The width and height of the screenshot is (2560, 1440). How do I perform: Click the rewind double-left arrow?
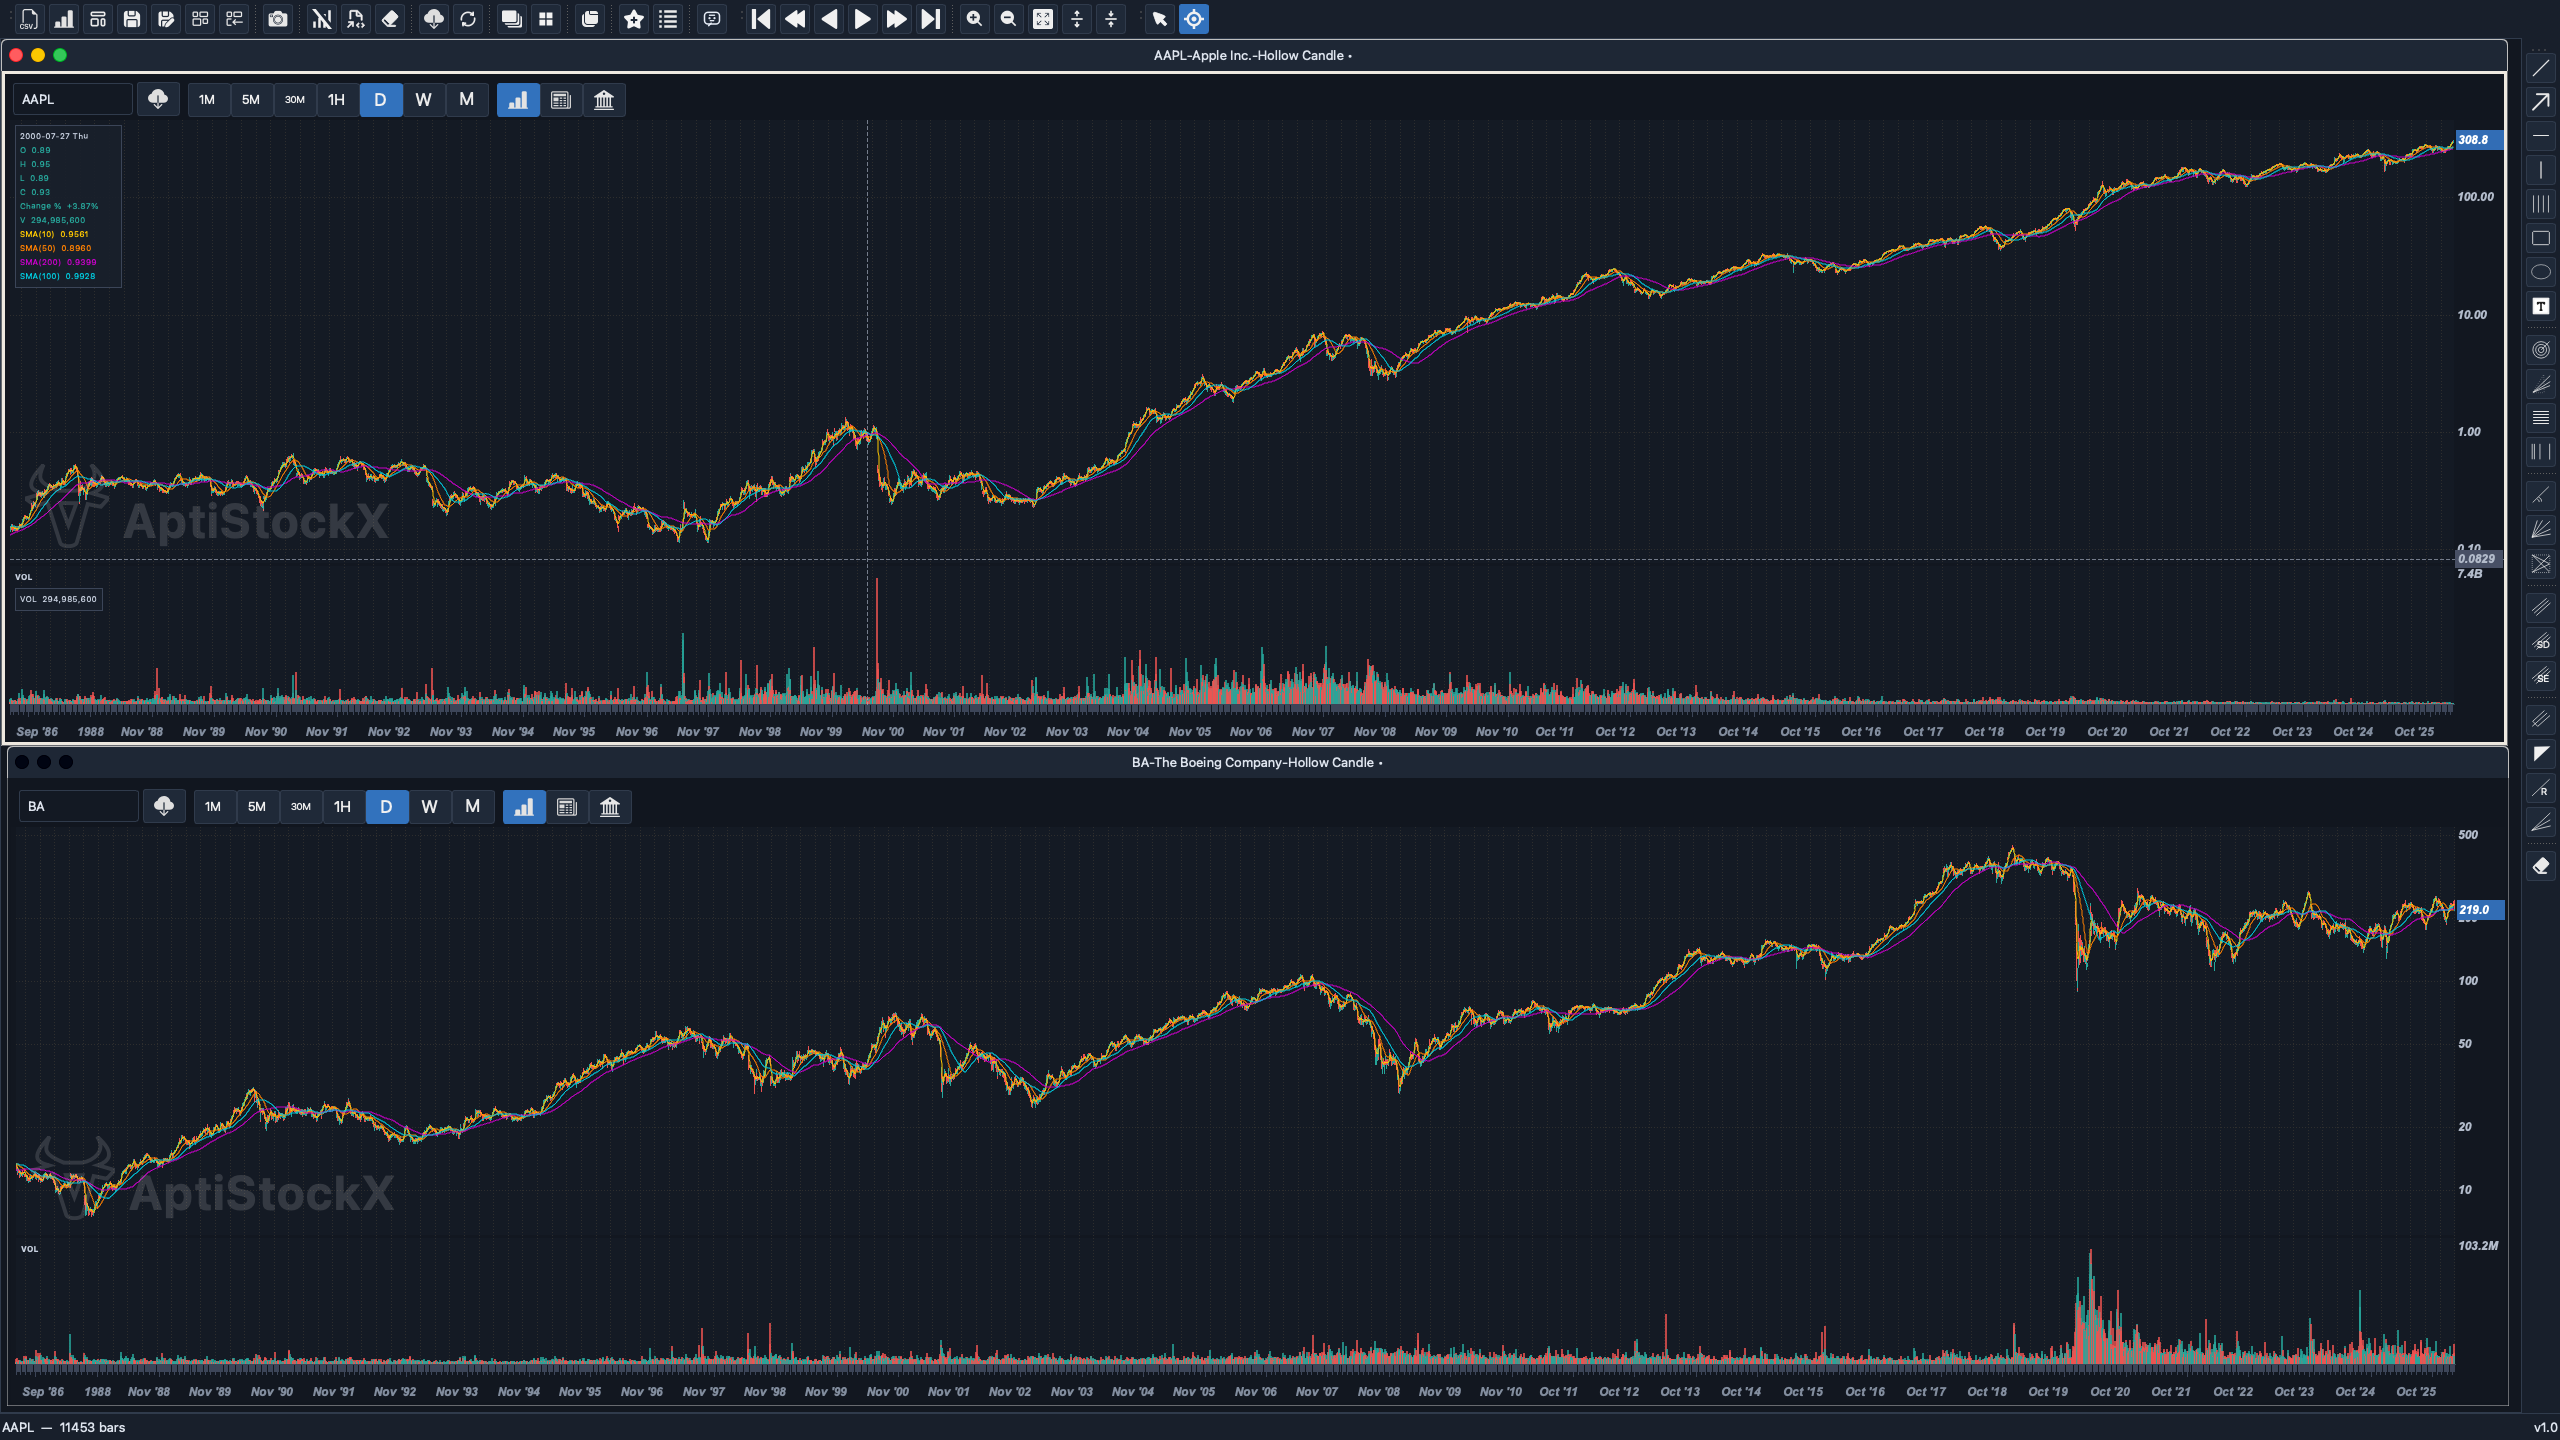click(x=795, y=19)
